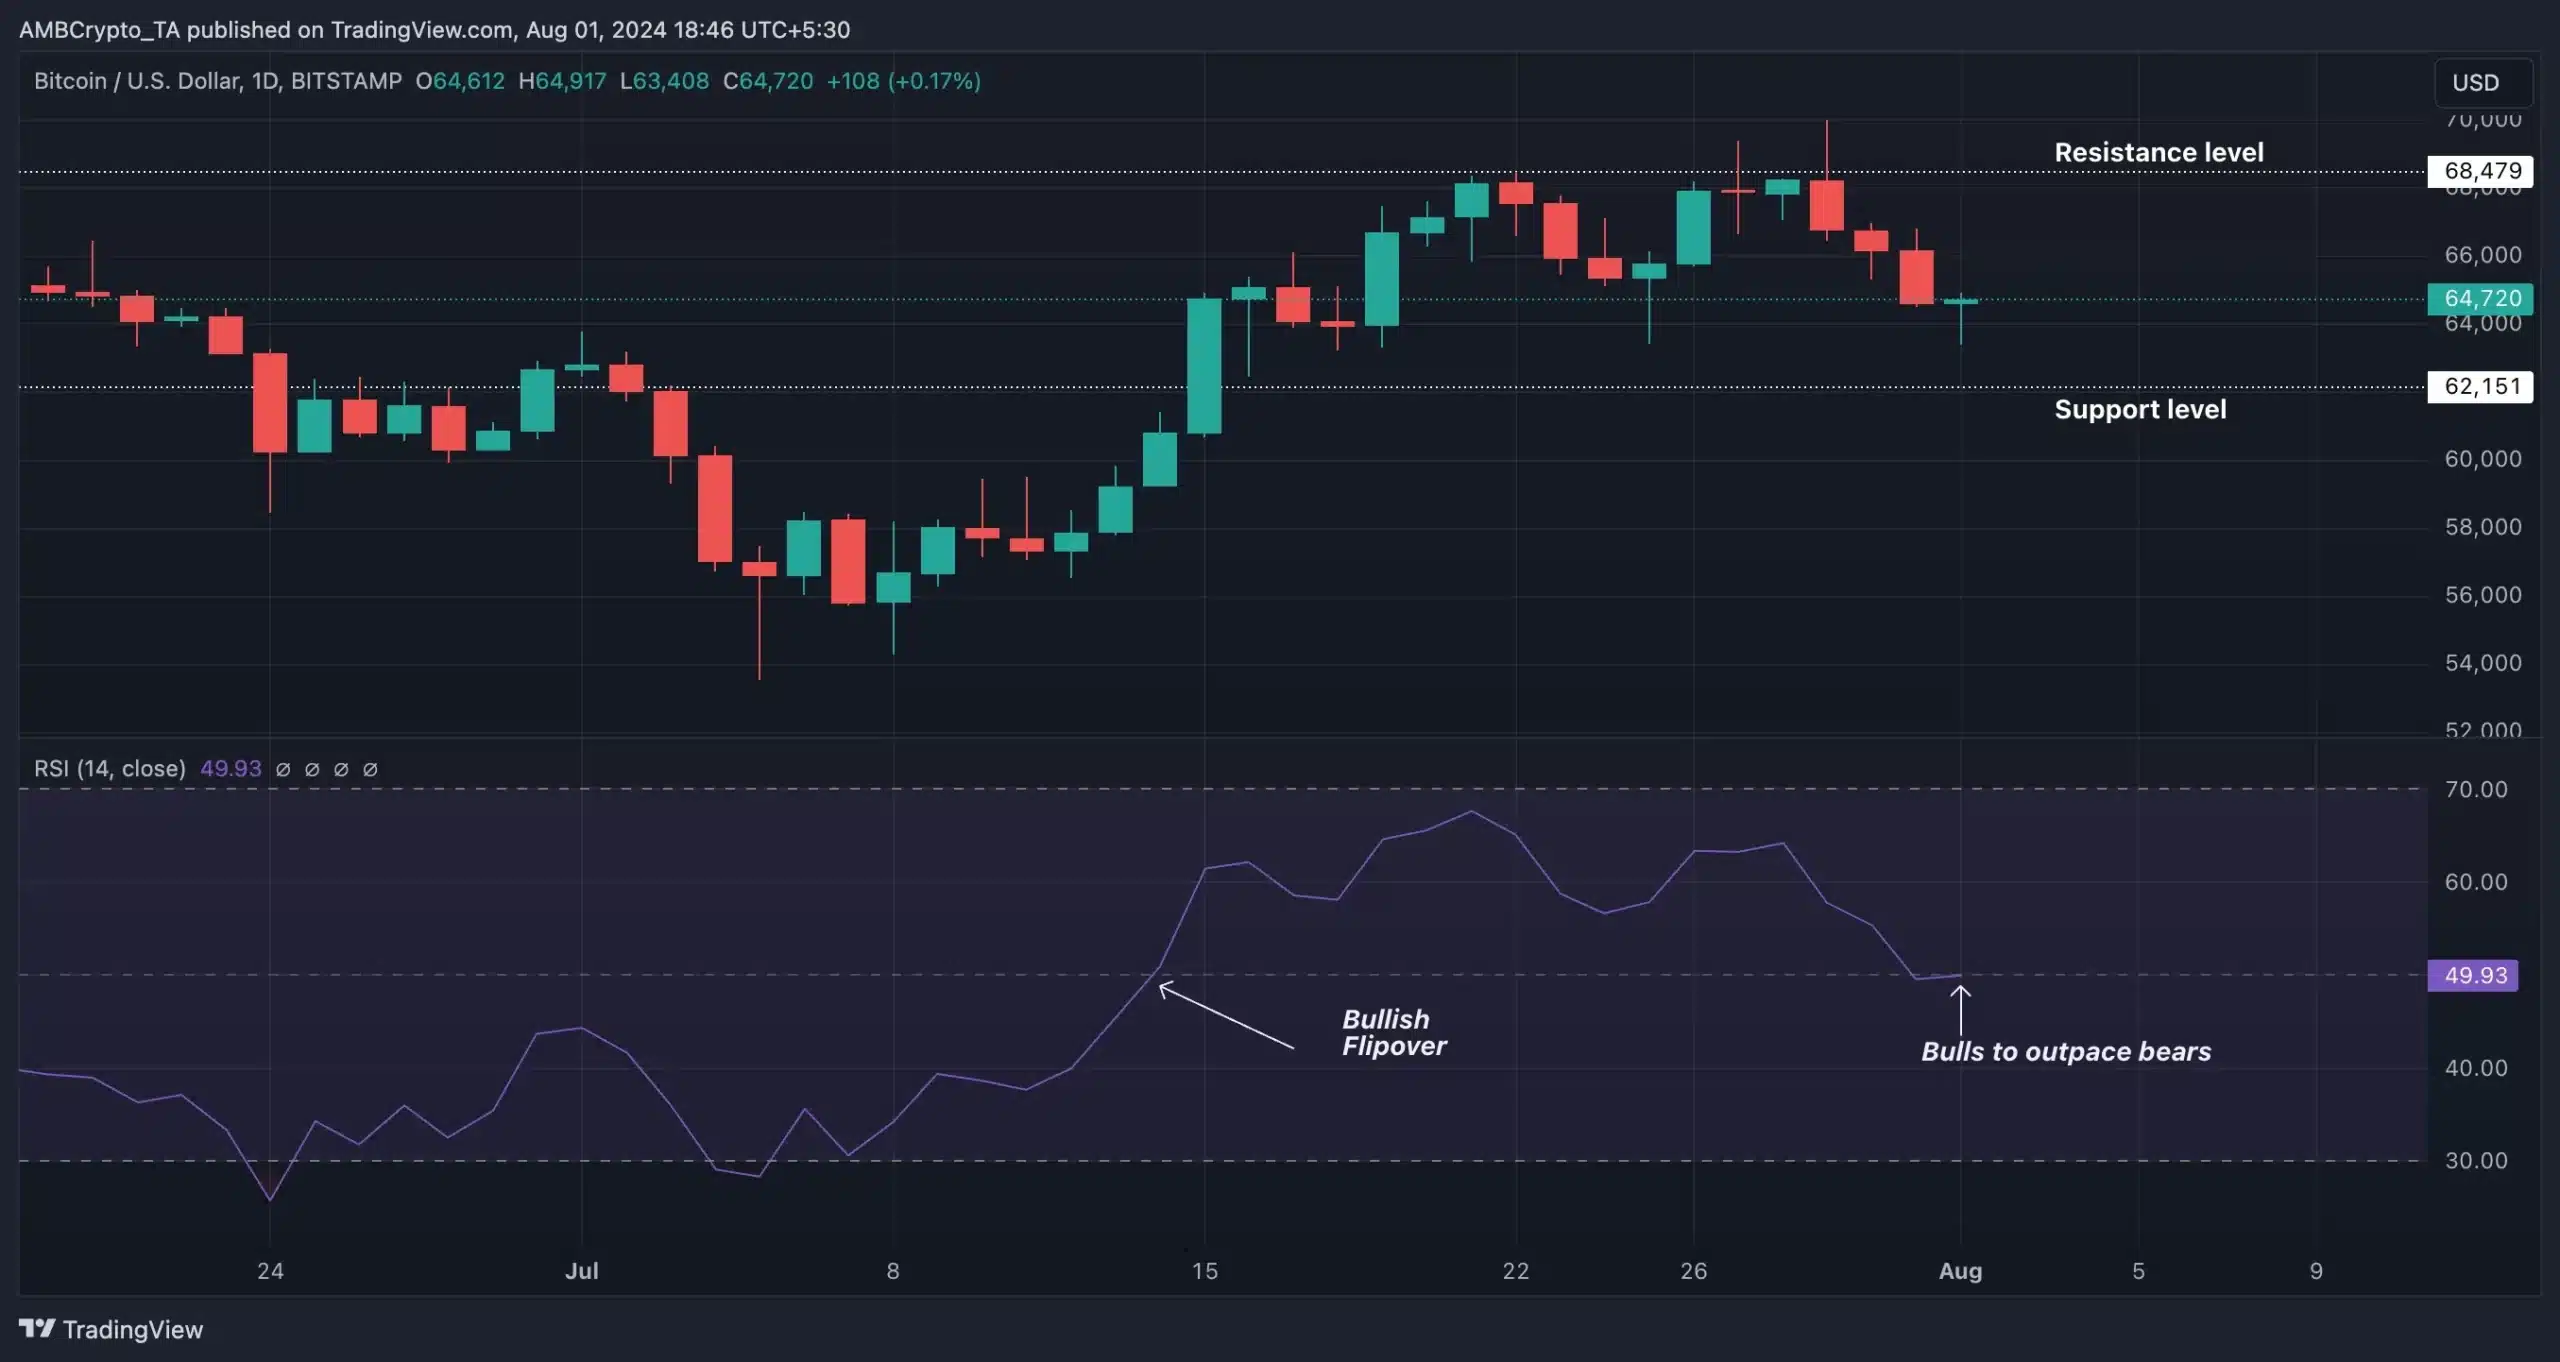Click the 60,000 price axis label
The image size is (2560, 1362).
2483,458
